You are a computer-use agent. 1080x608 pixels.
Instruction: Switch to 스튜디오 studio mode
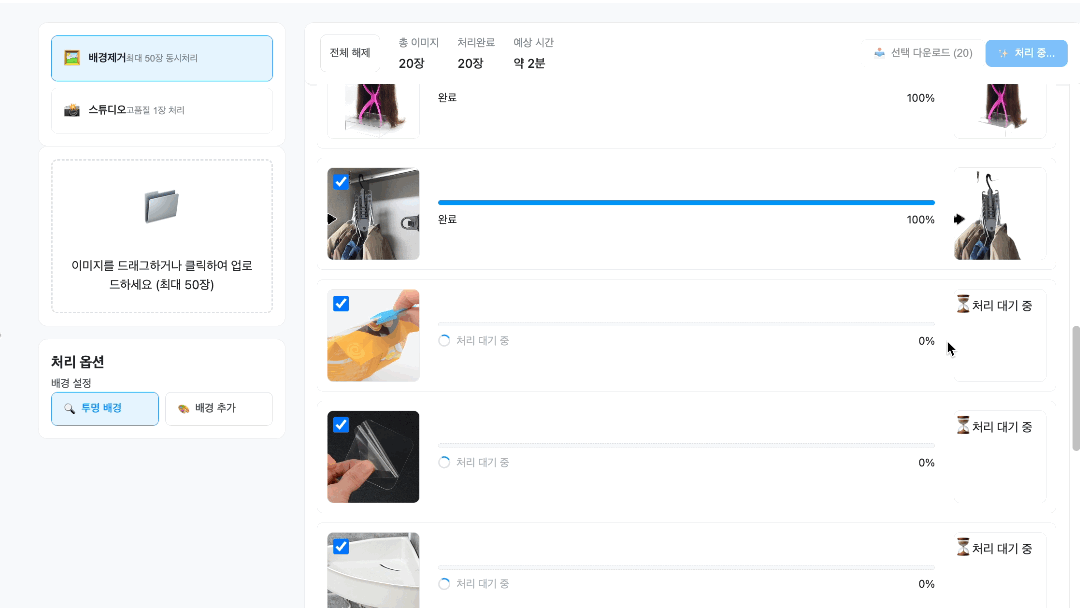click(162, 110)
